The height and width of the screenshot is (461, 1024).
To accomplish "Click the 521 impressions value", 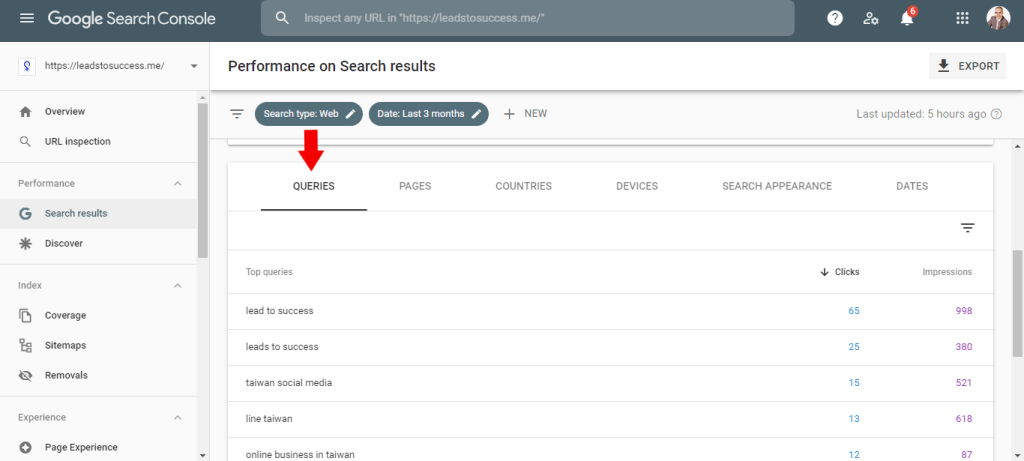I will coord(964,383).
